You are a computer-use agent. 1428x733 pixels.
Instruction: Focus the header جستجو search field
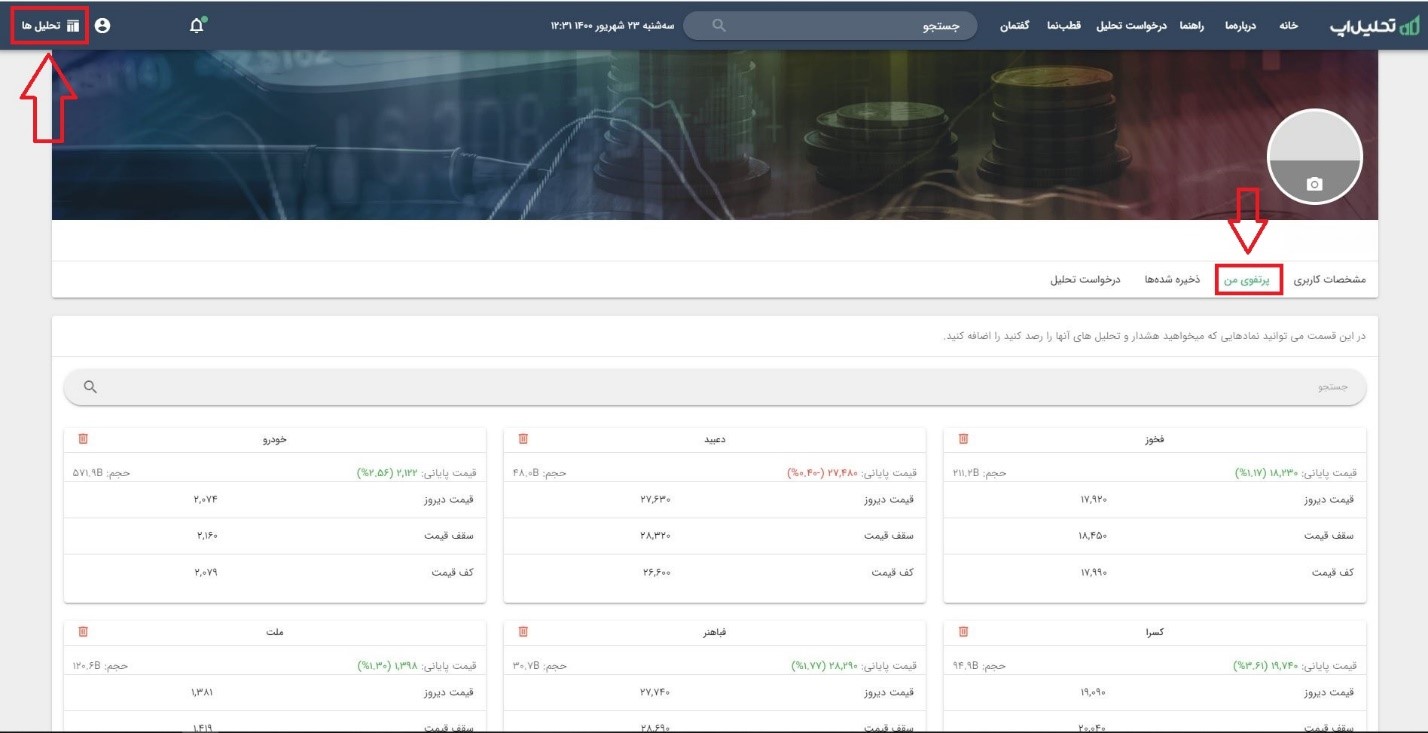(831, 26)
